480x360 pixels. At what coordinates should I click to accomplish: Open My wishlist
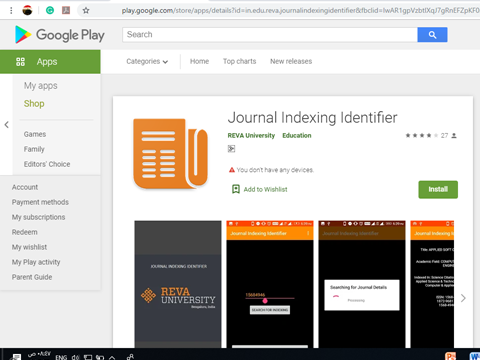[29, 247]
